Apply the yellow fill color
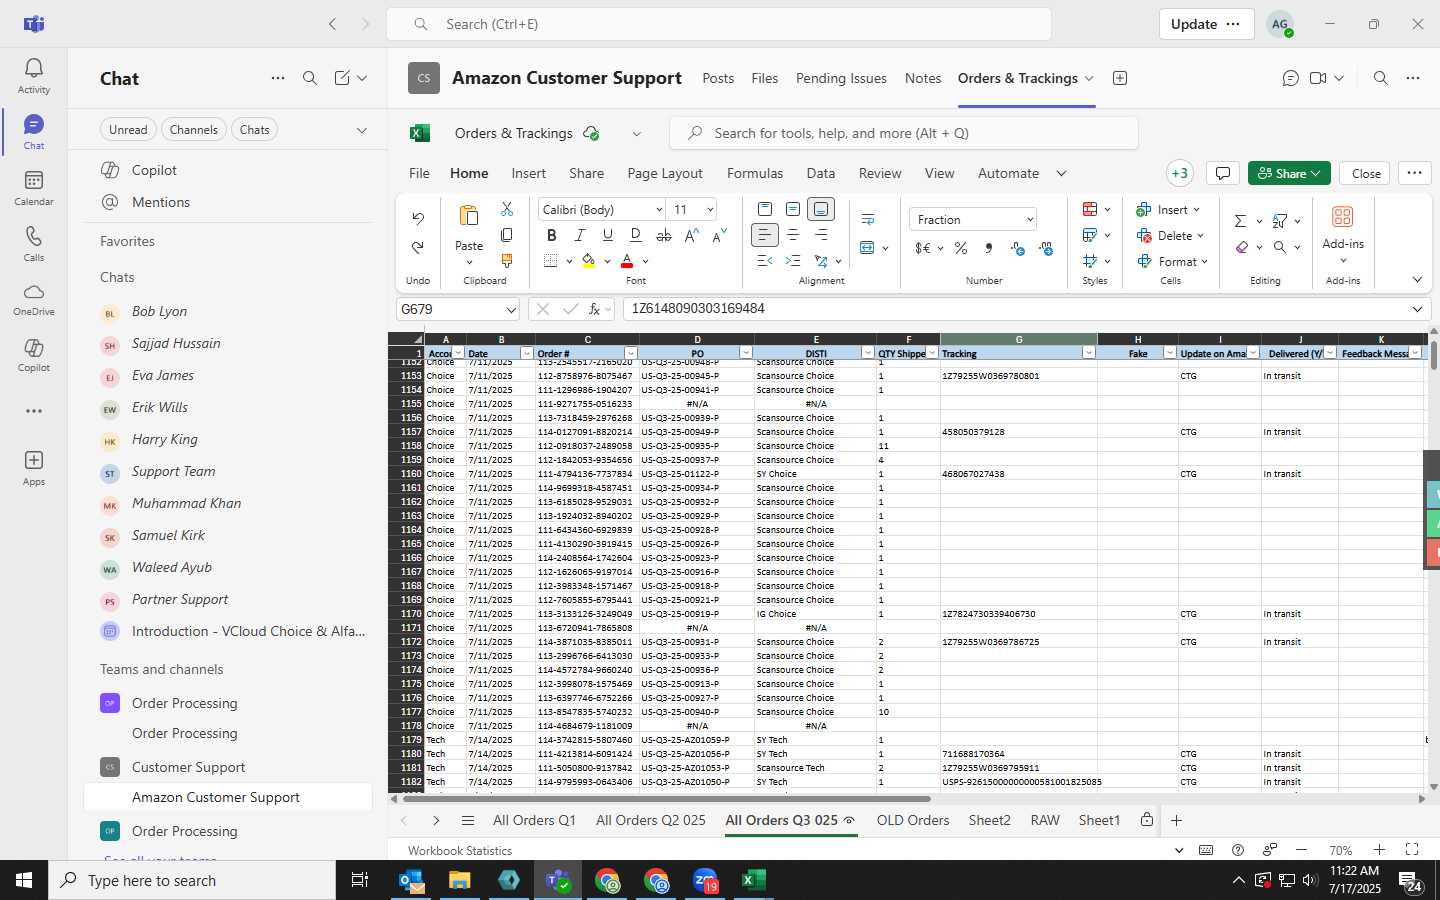The image size is (1440, 900). pyautogui.click(x=588, y=261)
